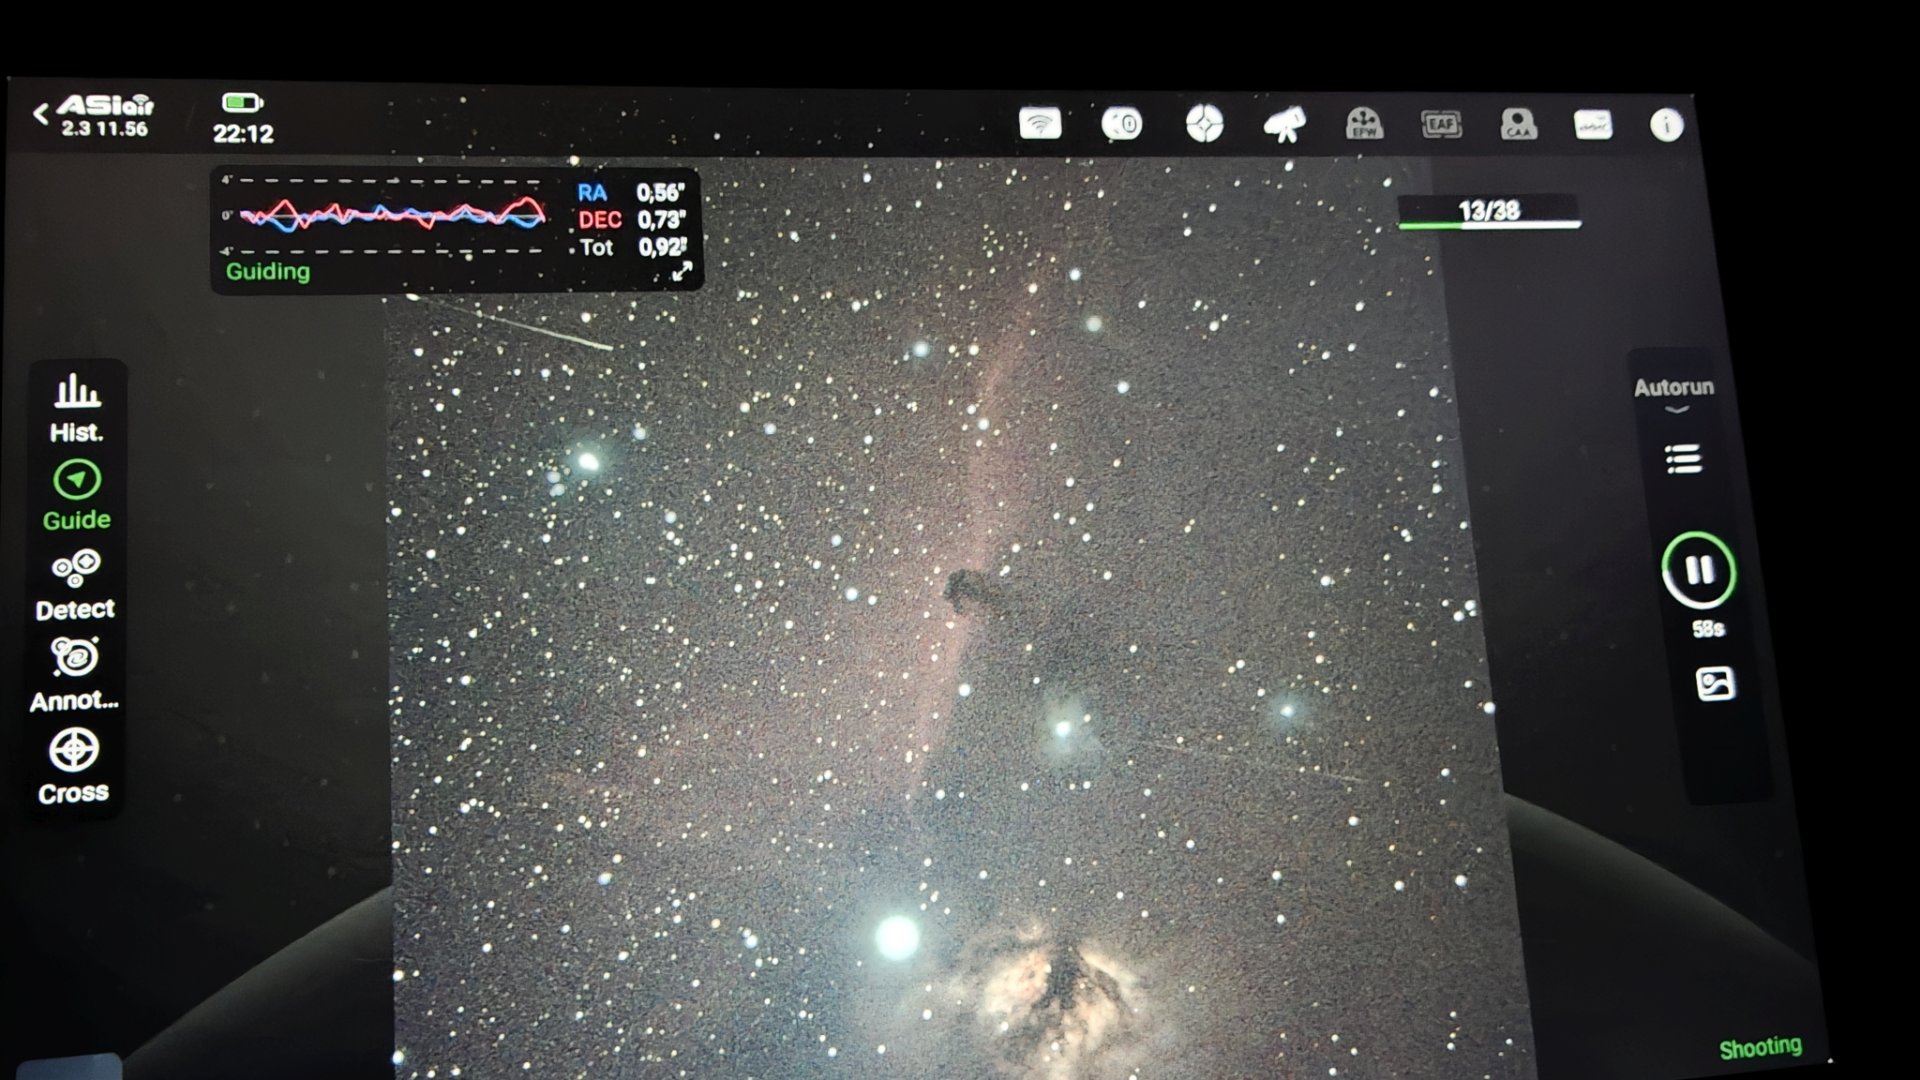The image size is (1920, 1080).
Task: Open the EFW filter wheel settings
Action: click(x=1364, y=124)
